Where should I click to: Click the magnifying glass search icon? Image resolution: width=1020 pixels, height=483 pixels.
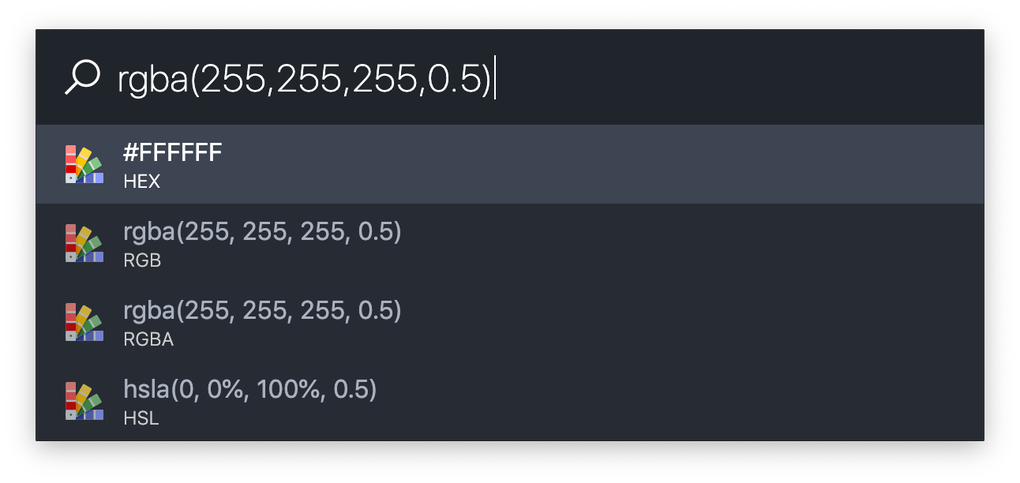pyautogui.click(x=83, y=77)
